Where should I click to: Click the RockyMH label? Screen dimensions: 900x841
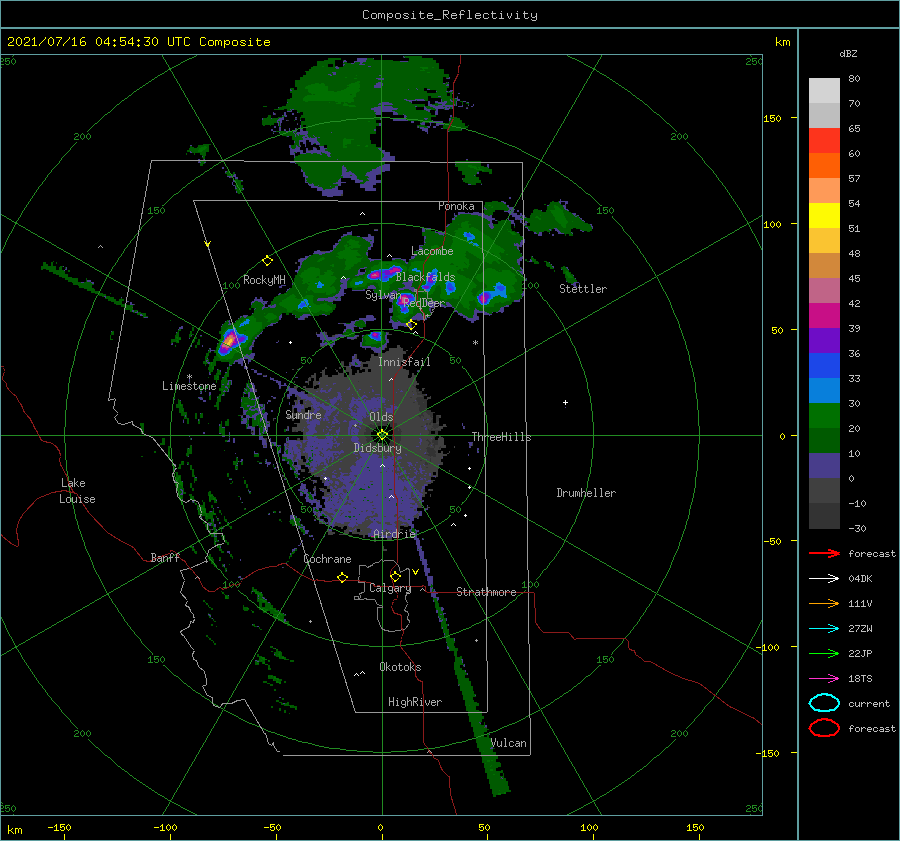tap(264, 280)
